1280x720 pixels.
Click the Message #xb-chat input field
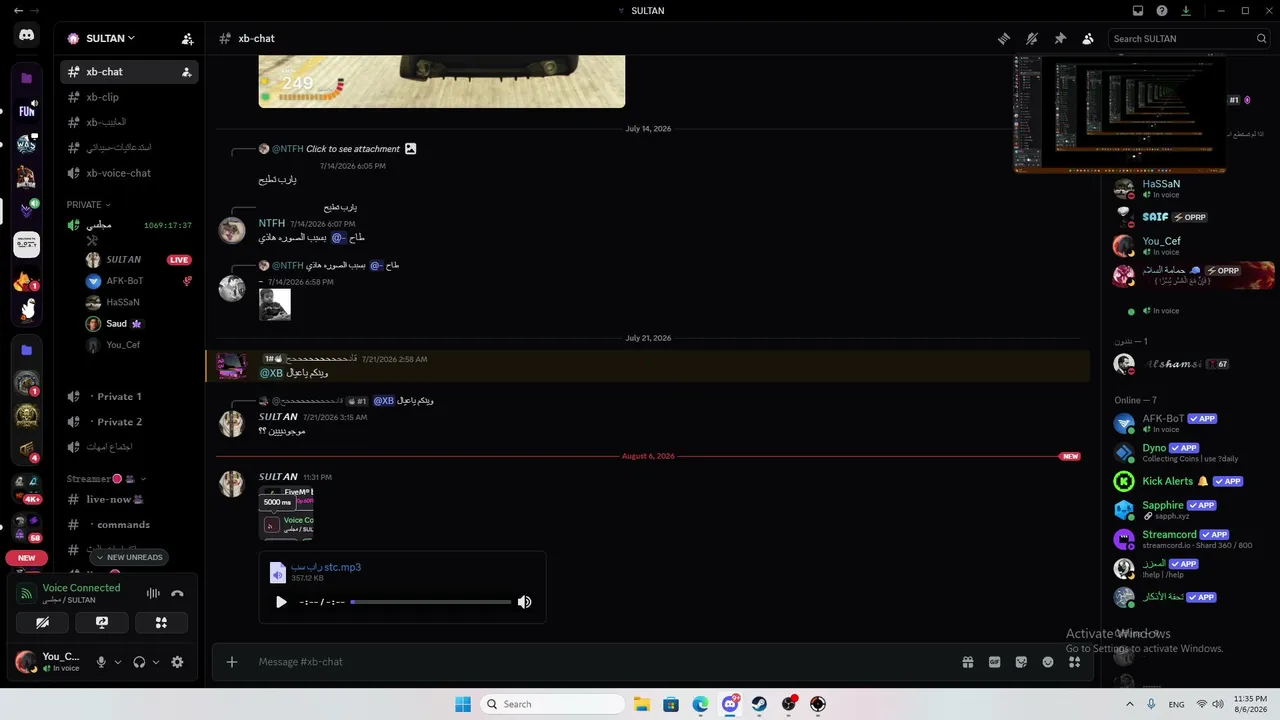tap(600, 662)
